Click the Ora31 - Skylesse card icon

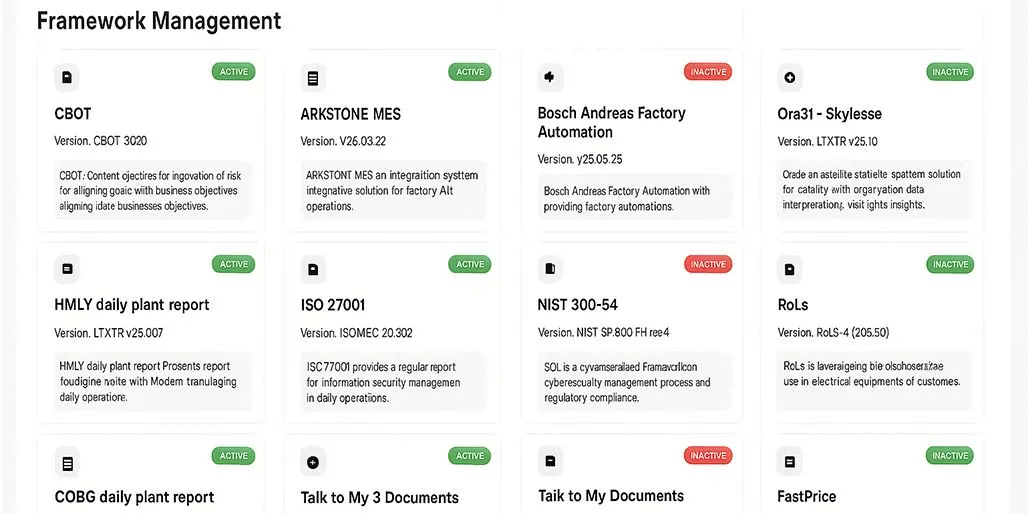tap(790, 77)
